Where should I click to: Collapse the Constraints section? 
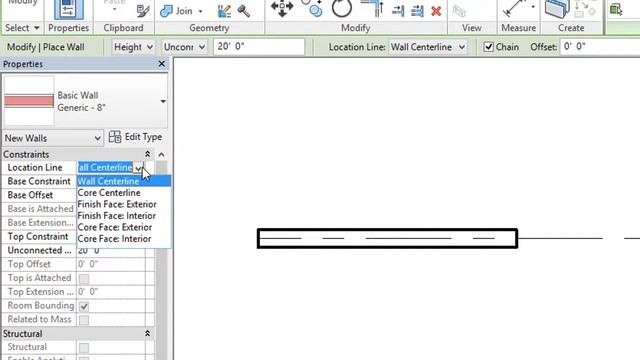click(x=147, y=154)
